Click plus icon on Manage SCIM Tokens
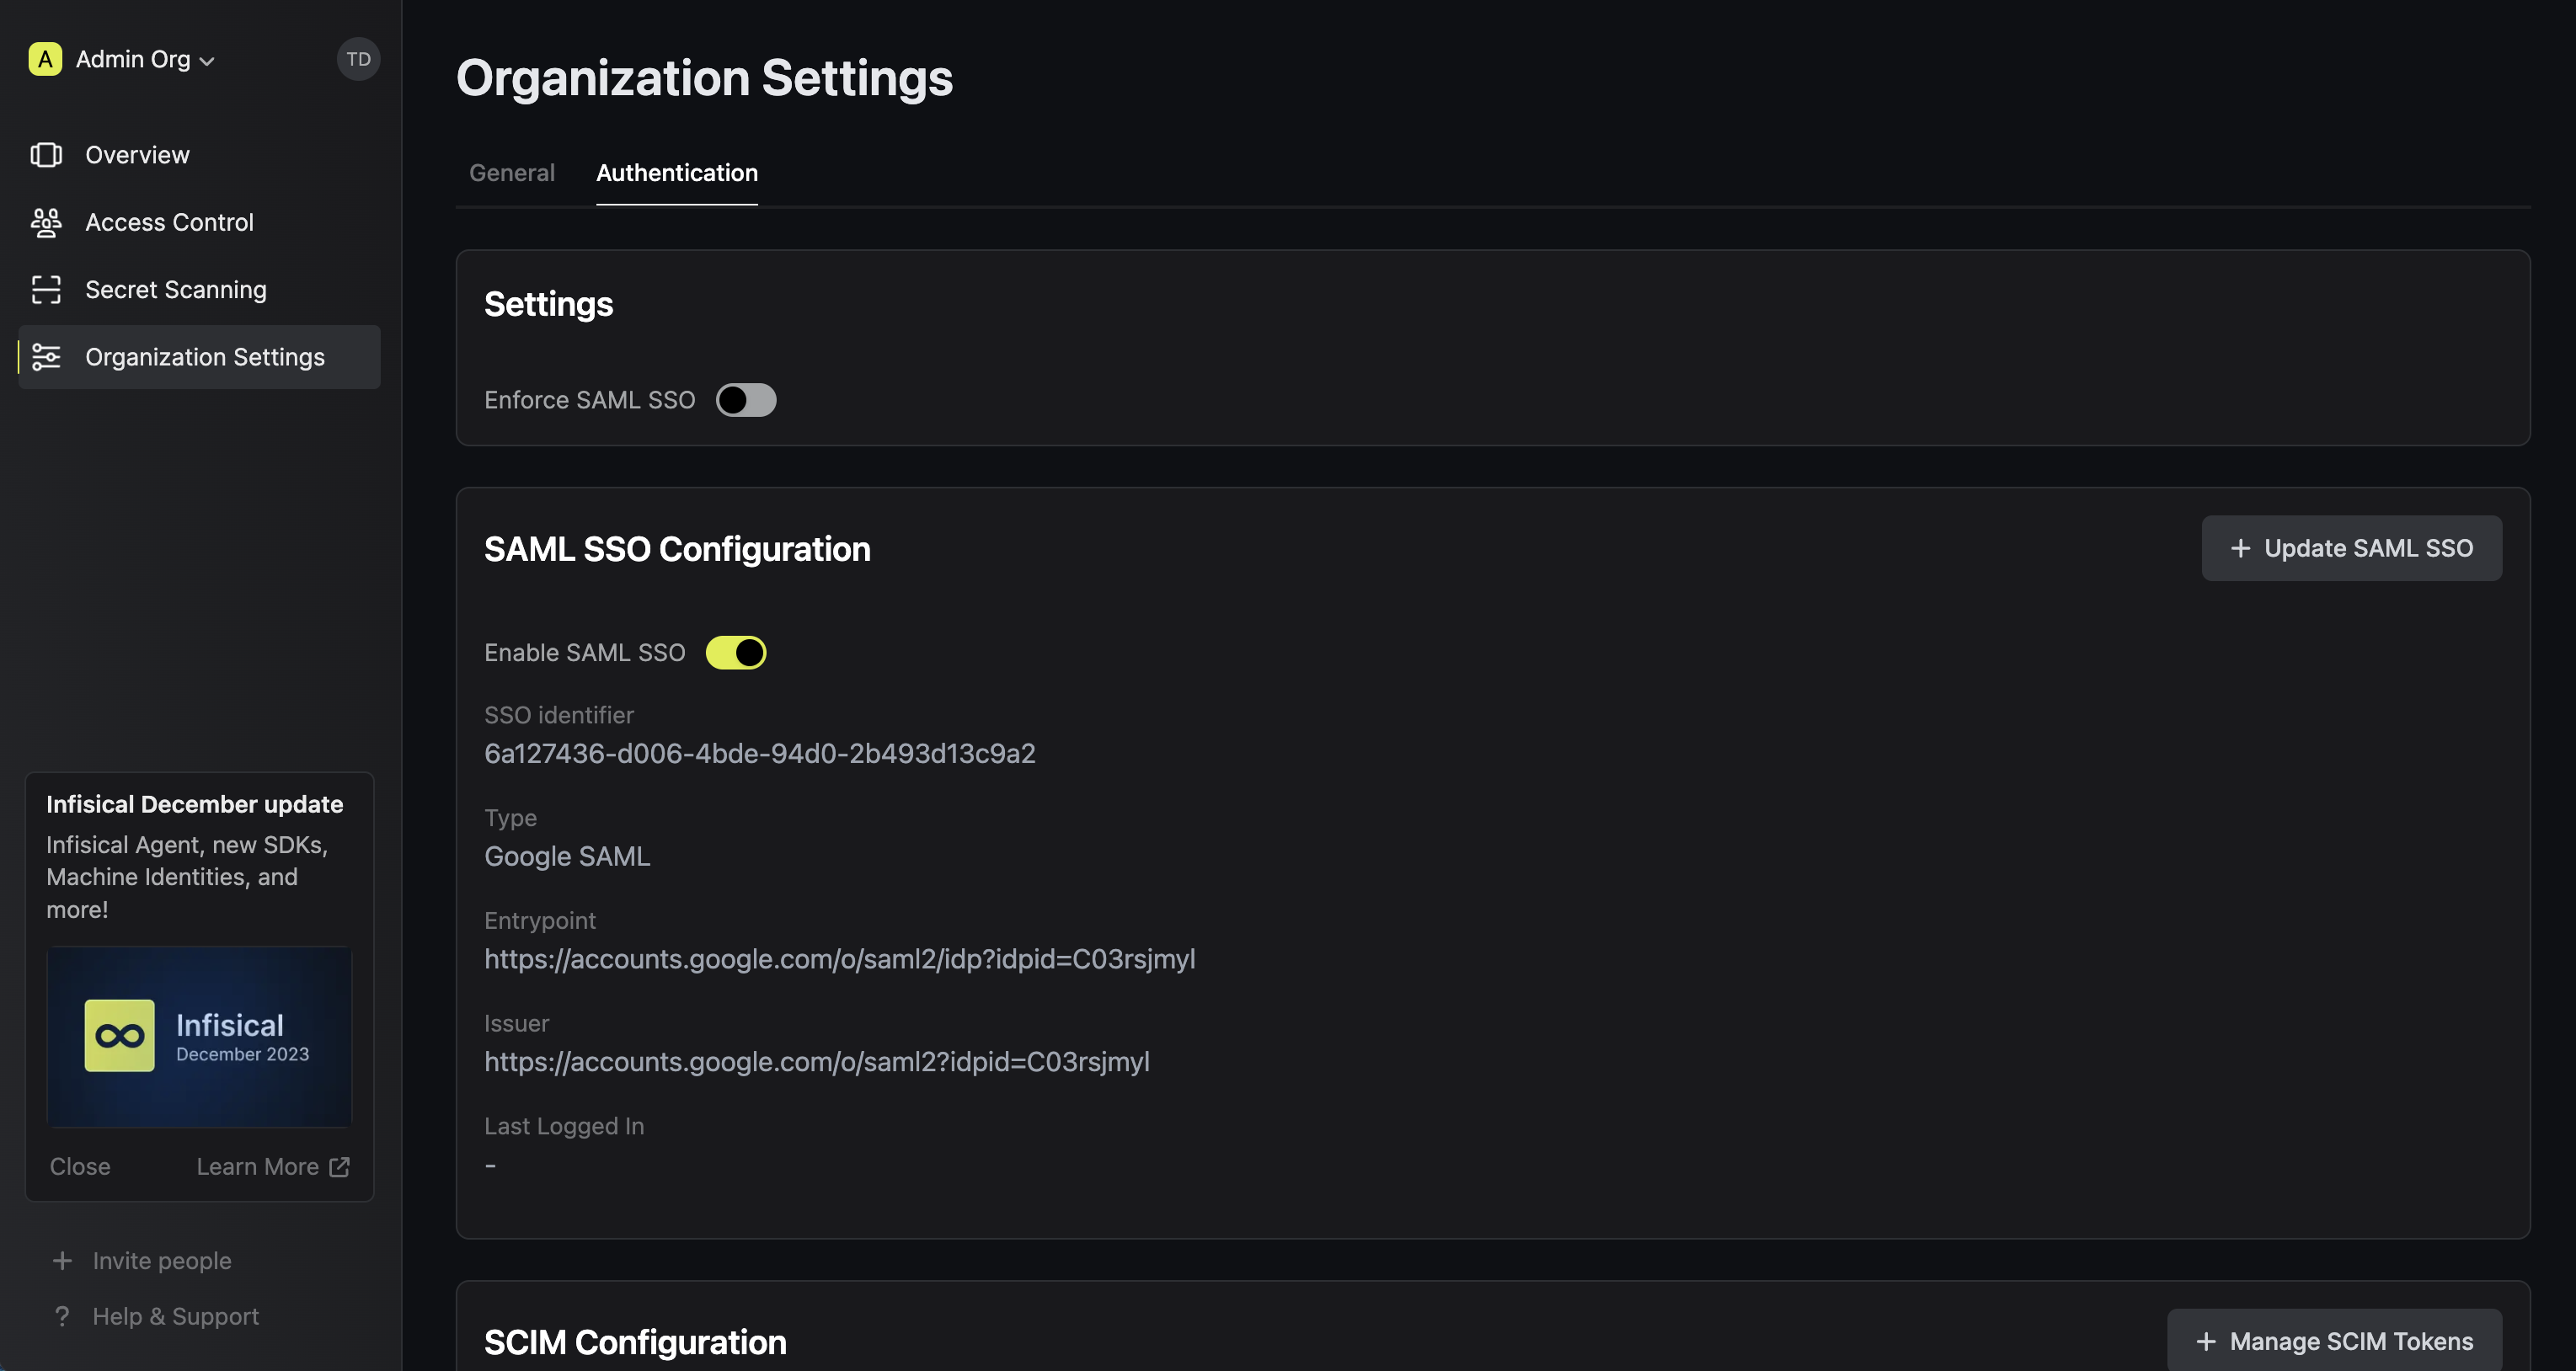 pos(2206,1342)
